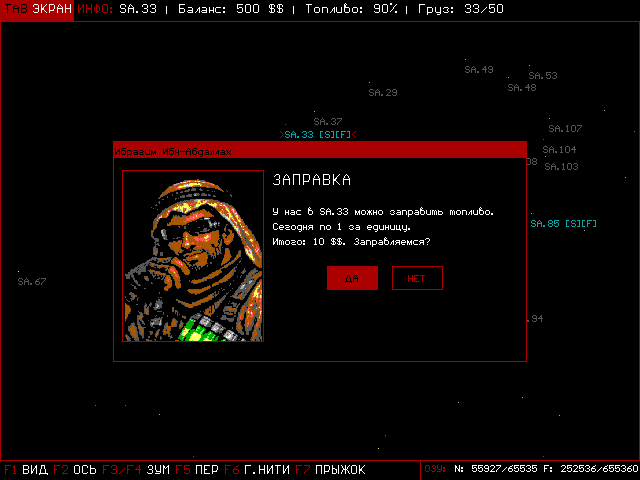The width and height of the screenshot is (640, 480).
Task: Confirm refueling with the ДА button
Action: [x=352, y=278]
